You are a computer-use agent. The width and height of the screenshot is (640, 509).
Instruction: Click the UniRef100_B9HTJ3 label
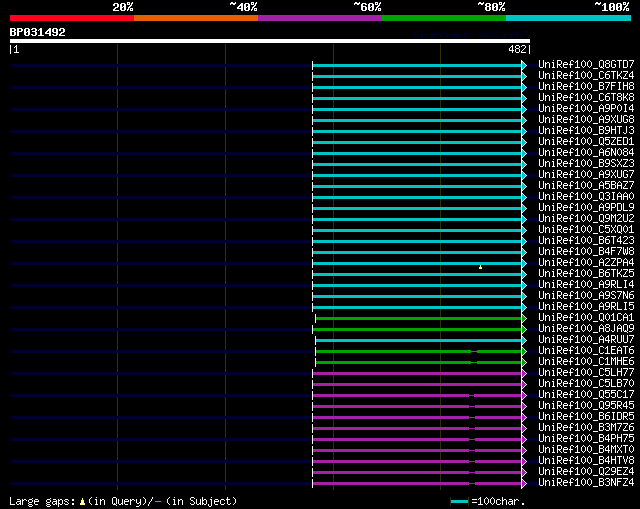pos(586,131)
